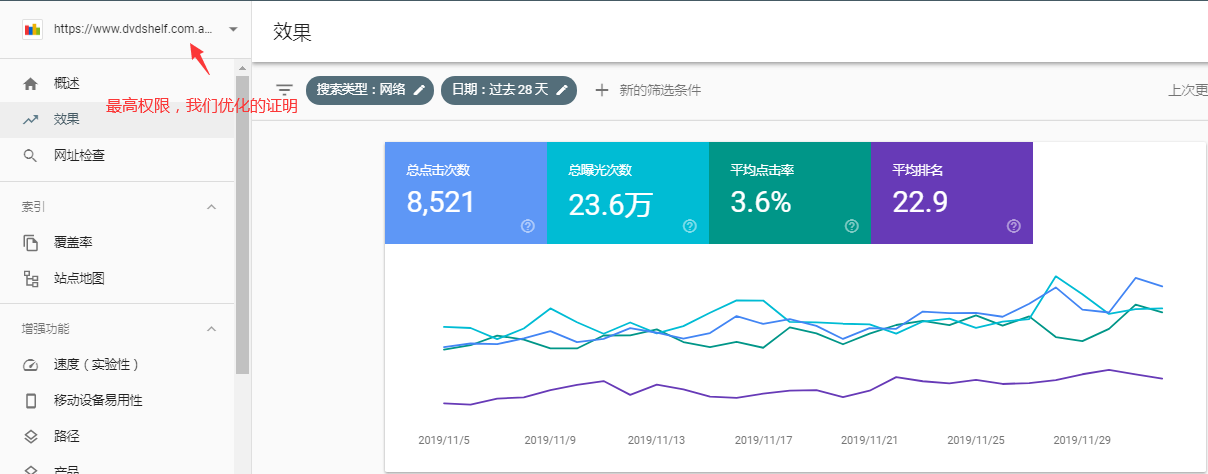Image resolution: width=1208 pixels, height=474 pixels.
Task: Click pencil icon on 日期 chip
Action: pos(562,90)
